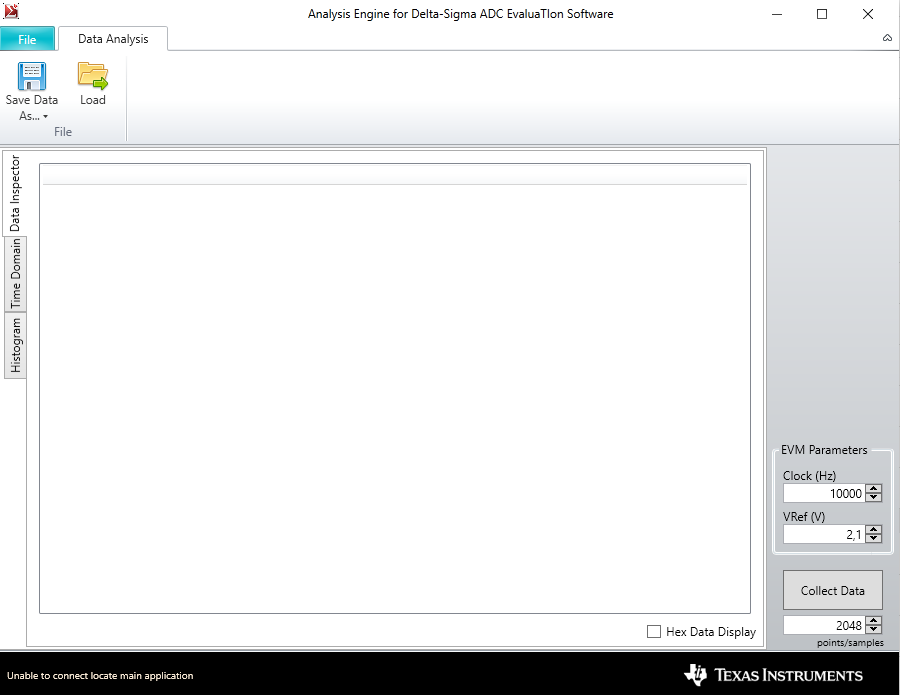Image resolution: width=900 pixels, height=695 pixels.
Task: Increase the VRef (V) value with up arrow
Action: click(874, 530)
